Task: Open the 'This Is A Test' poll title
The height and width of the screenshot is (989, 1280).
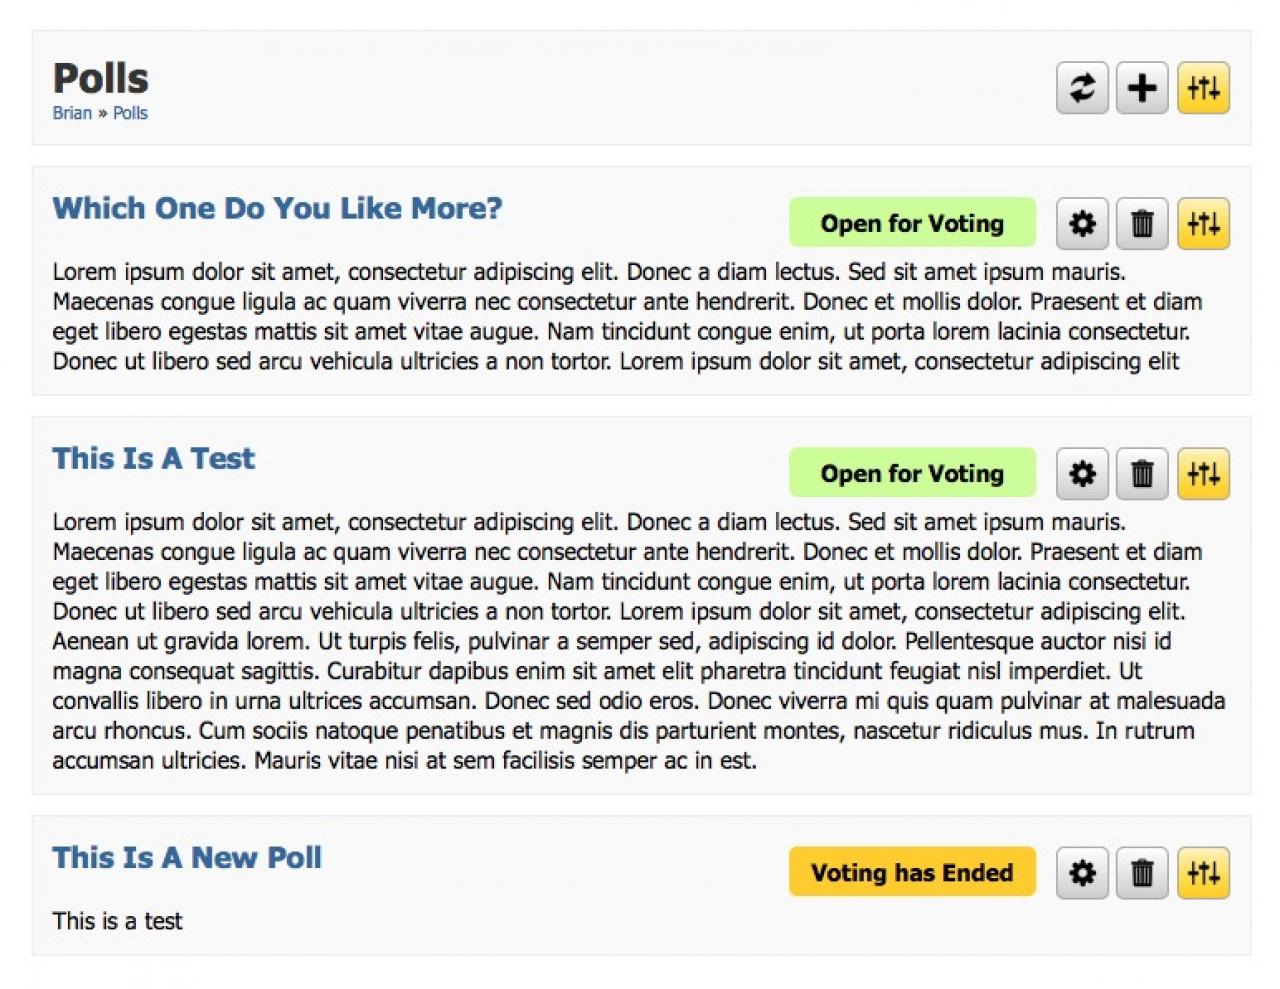Action: click(x=153, y=458)
